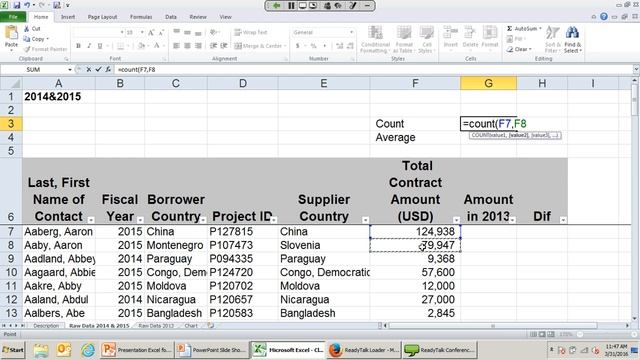Screen dimensions: 640x360
Task: Open Format as Table
Action: (x=403, y=39)
